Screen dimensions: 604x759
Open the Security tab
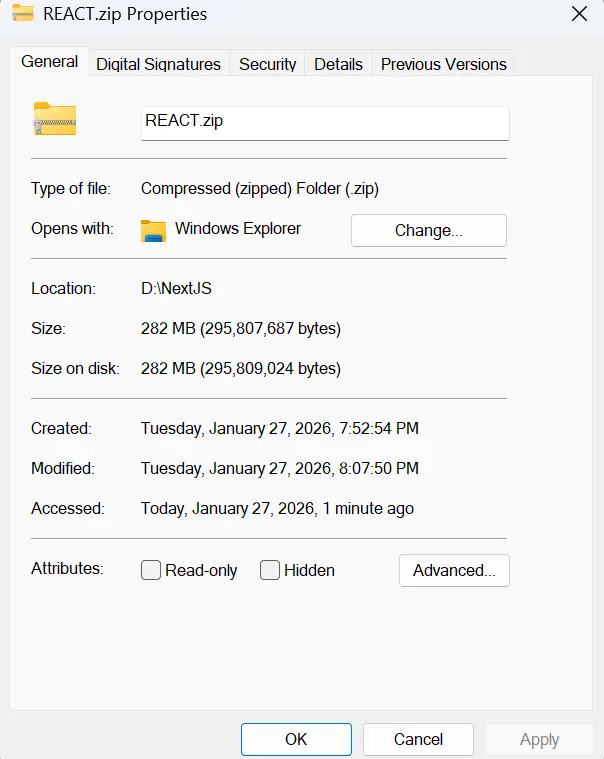(267, 64)
